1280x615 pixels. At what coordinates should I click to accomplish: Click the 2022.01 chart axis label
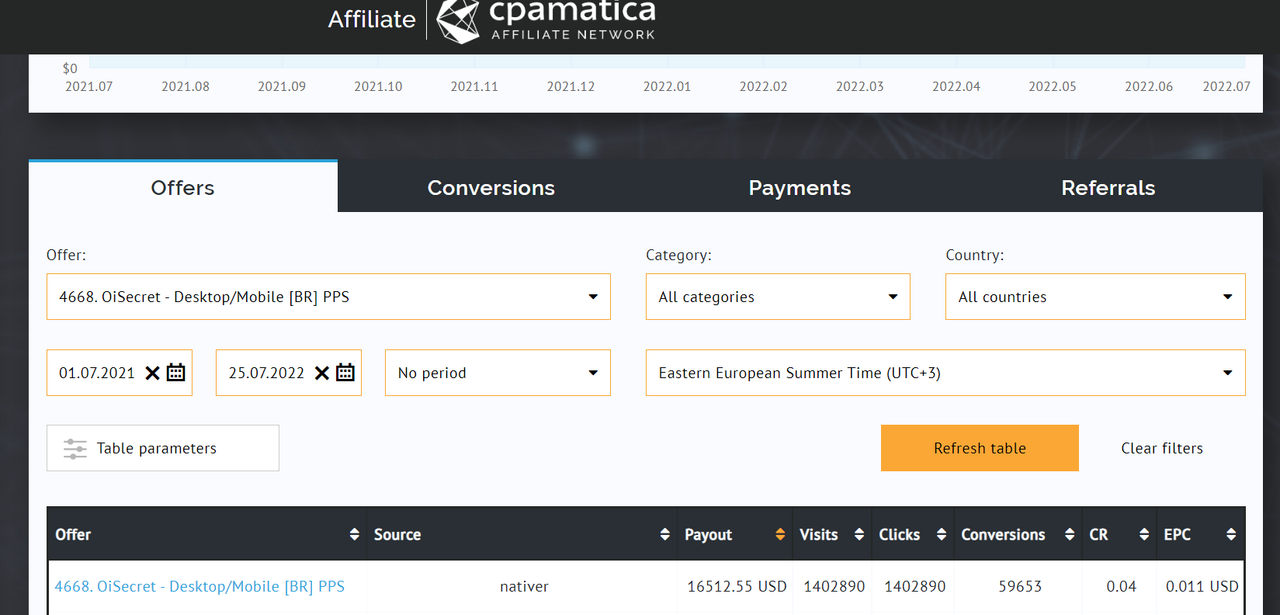(667, 87)
